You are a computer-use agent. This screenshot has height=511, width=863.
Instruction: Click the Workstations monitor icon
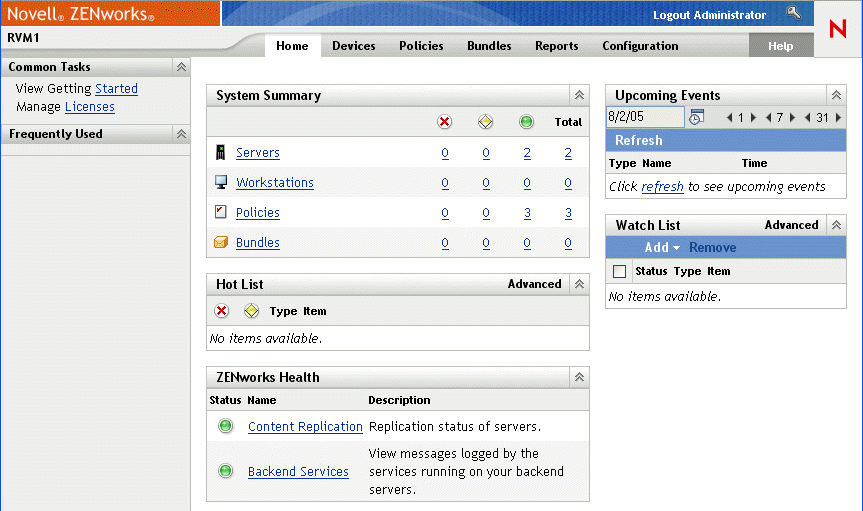point(221,182)
